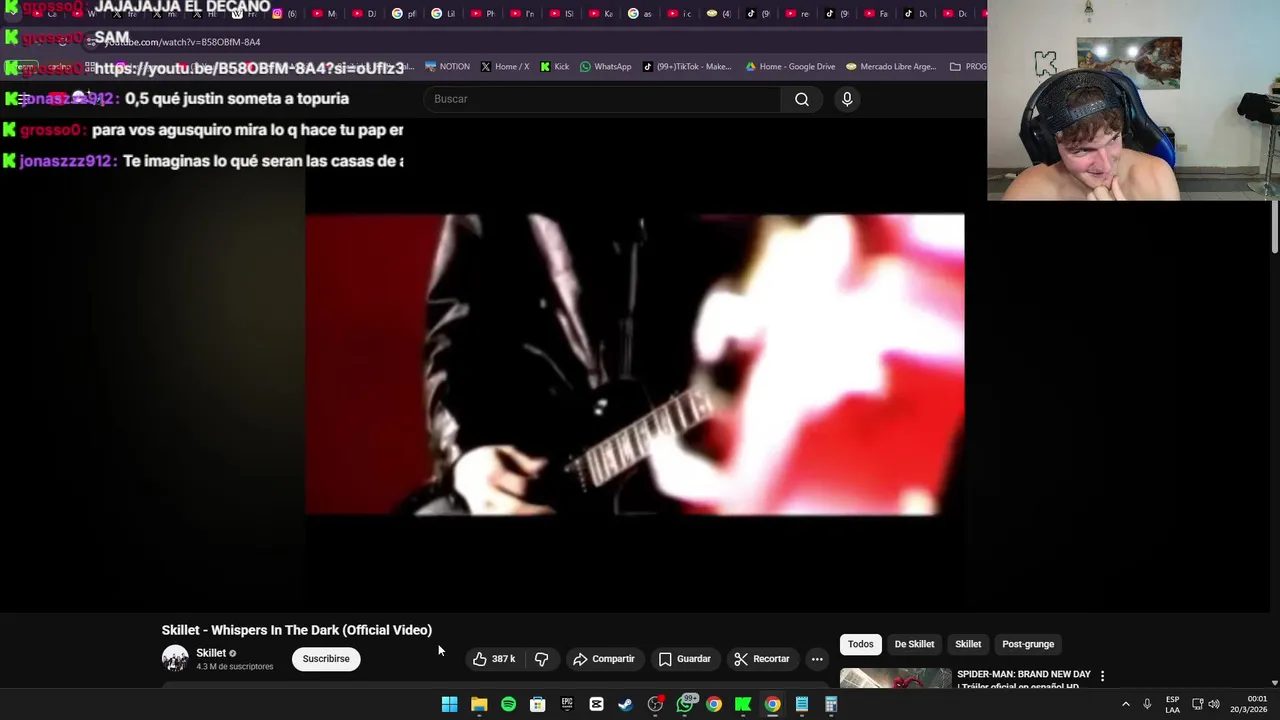The height and width of the screenshot is (720, 1280).
Task: Click the browser address bar URL
Action: [x=182, y=42]
